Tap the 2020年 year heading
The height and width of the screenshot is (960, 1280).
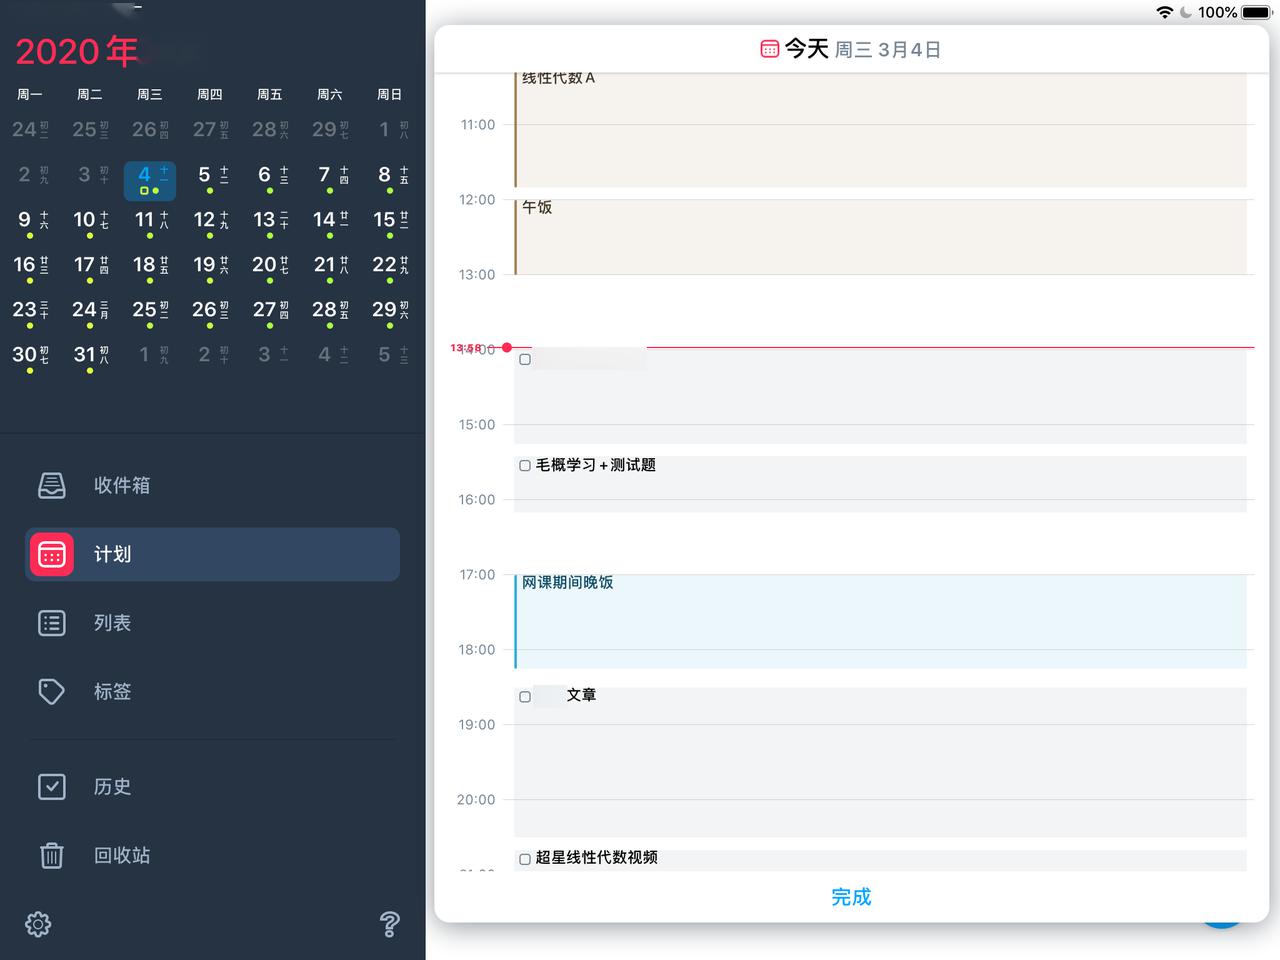click(77, 51)
